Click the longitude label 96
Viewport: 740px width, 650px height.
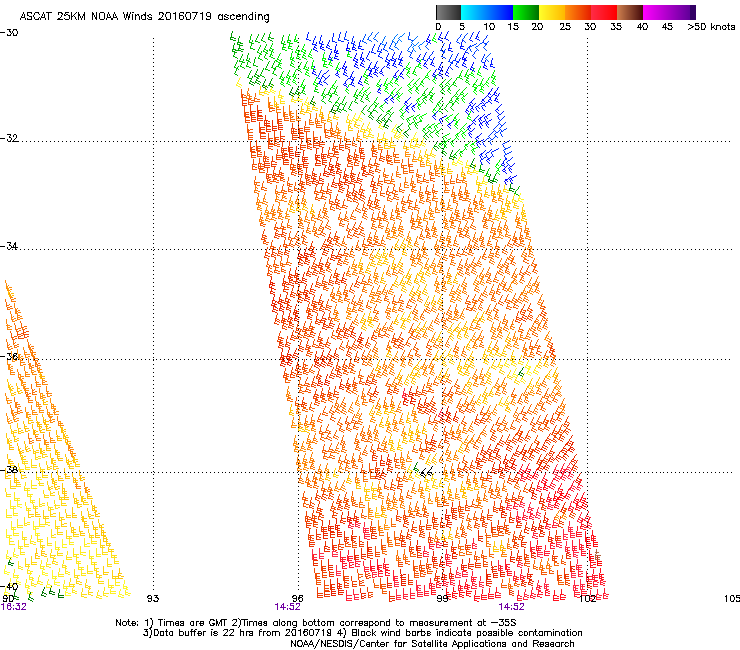click(x=298, y=599)
